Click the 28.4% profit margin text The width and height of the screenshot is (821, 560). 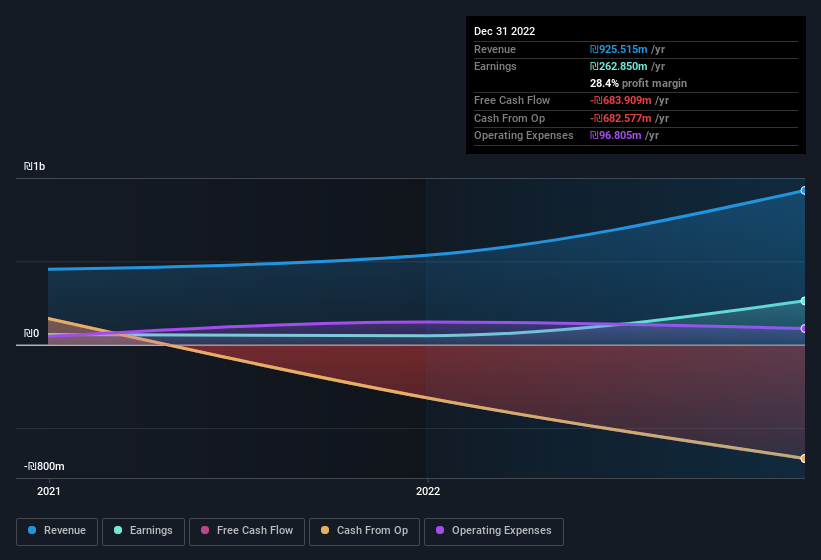tap(638, 83)
